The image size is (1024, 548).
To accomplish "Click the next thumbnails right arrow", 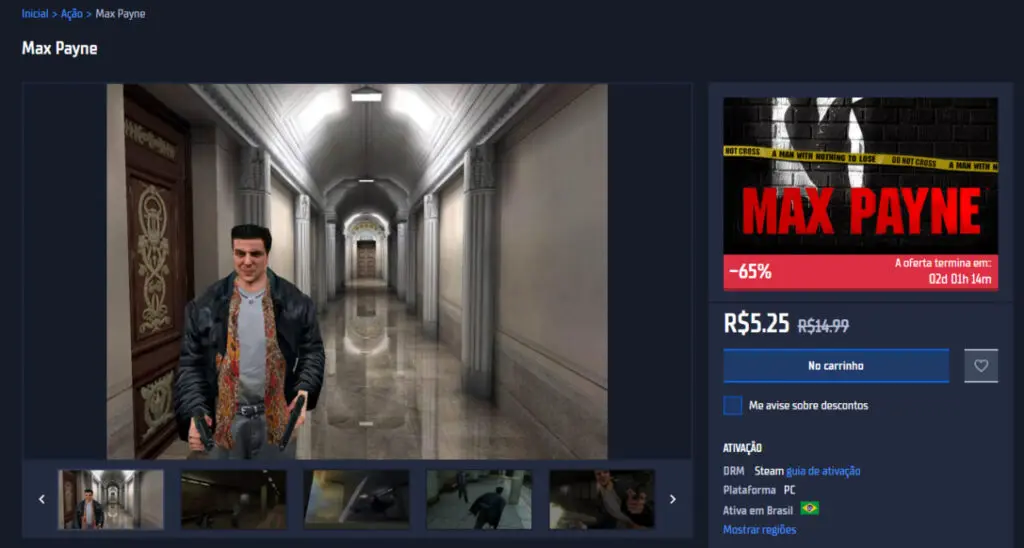I will point(673,499).
